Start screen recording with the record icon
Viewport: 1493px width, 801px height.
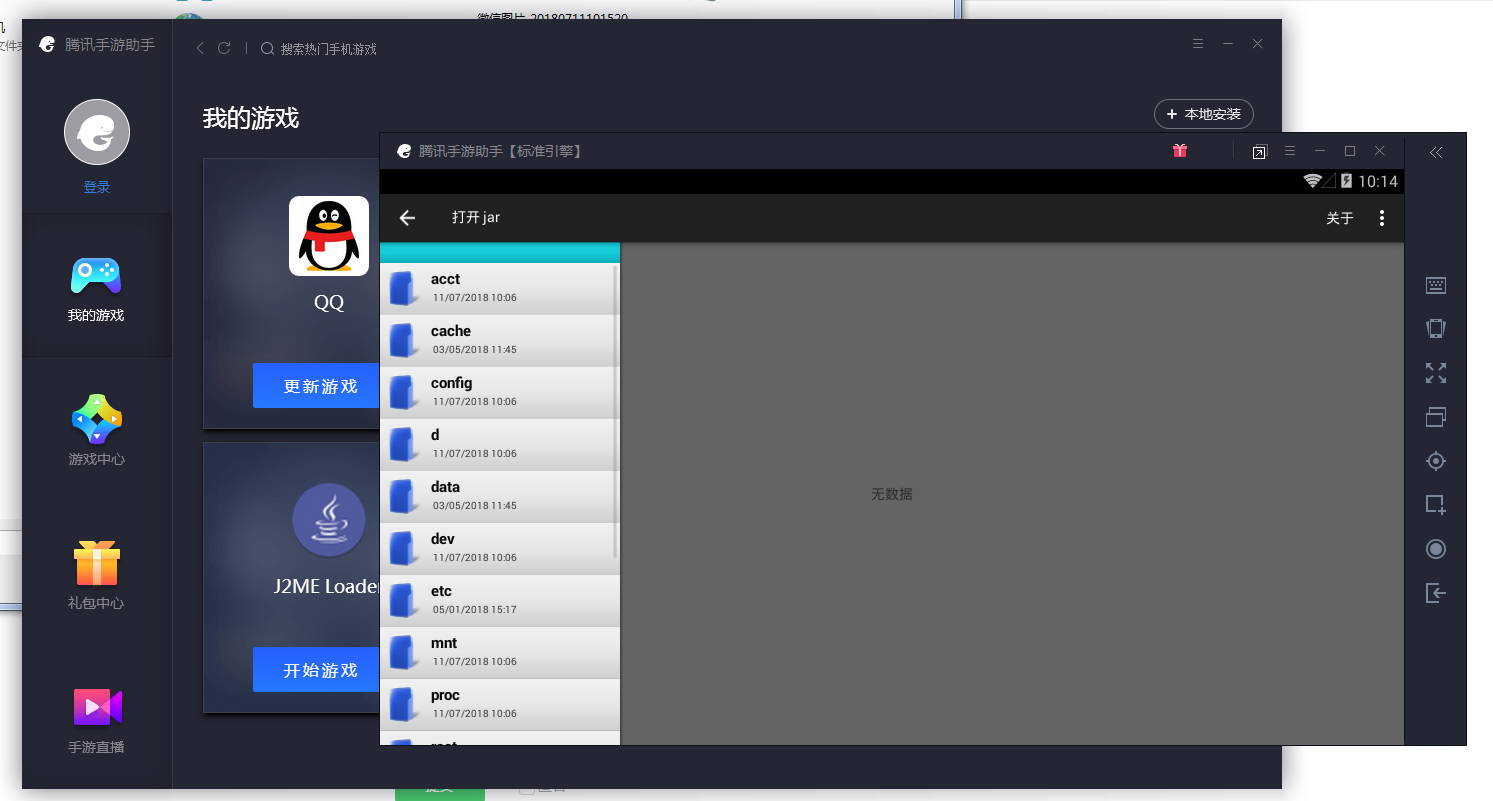coord(1435,549)
